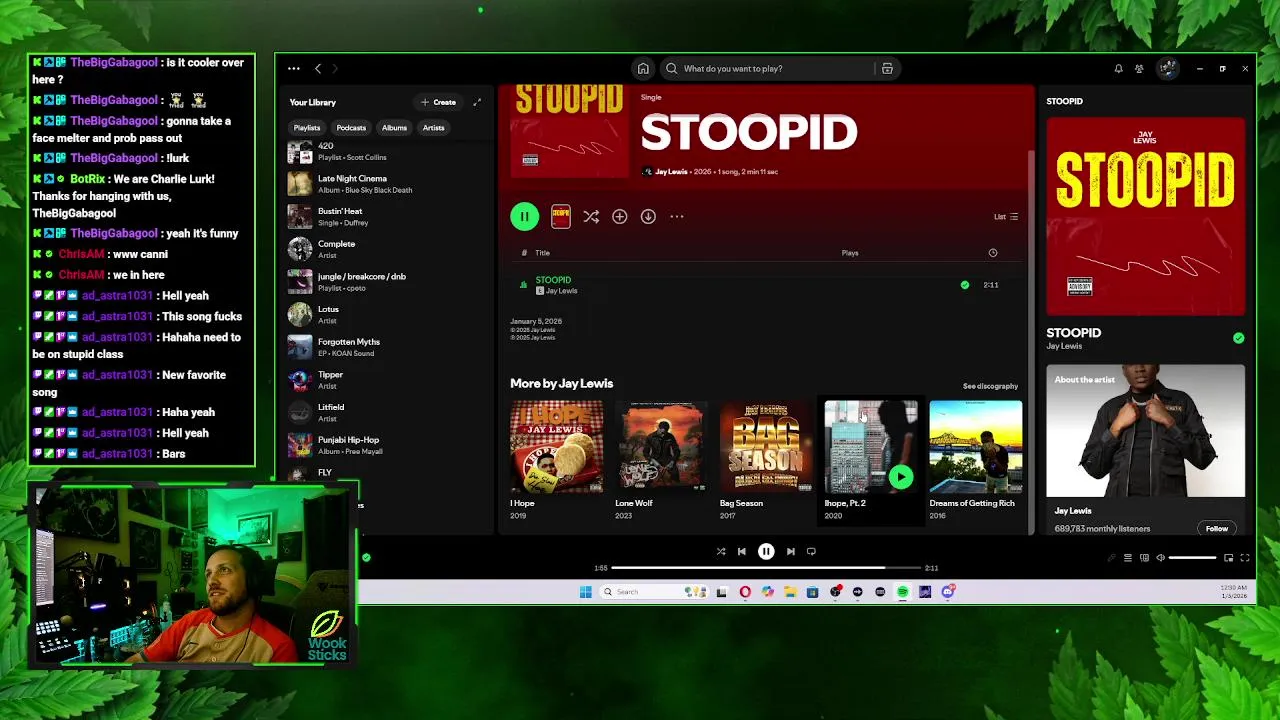
Task: Open the Spotify icon in the taskbar
Action: tap(902, 592)
